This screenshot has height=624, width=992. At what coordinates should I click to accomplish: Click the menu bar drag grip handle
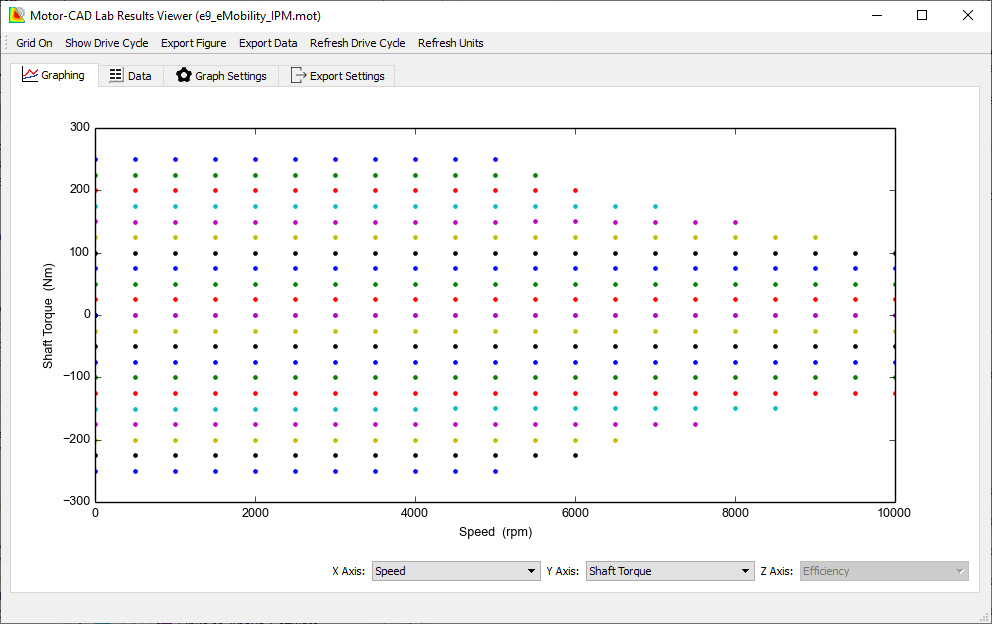(6, 43)
